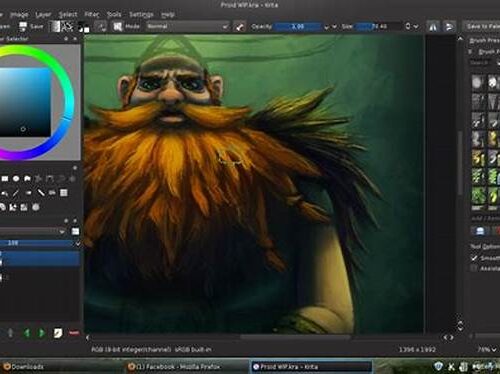Click the canvas horizontal scrollbar

295,337
